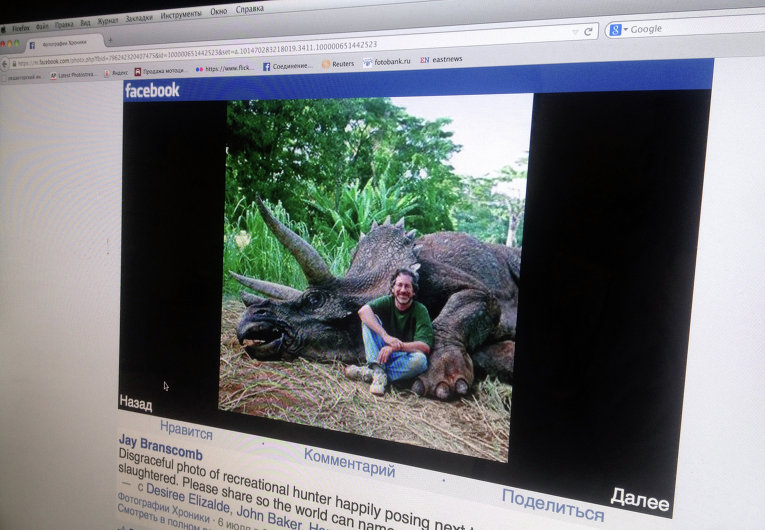The image size is (765, 530).
Task: Click the facebook logo in header
Action: 152,90
